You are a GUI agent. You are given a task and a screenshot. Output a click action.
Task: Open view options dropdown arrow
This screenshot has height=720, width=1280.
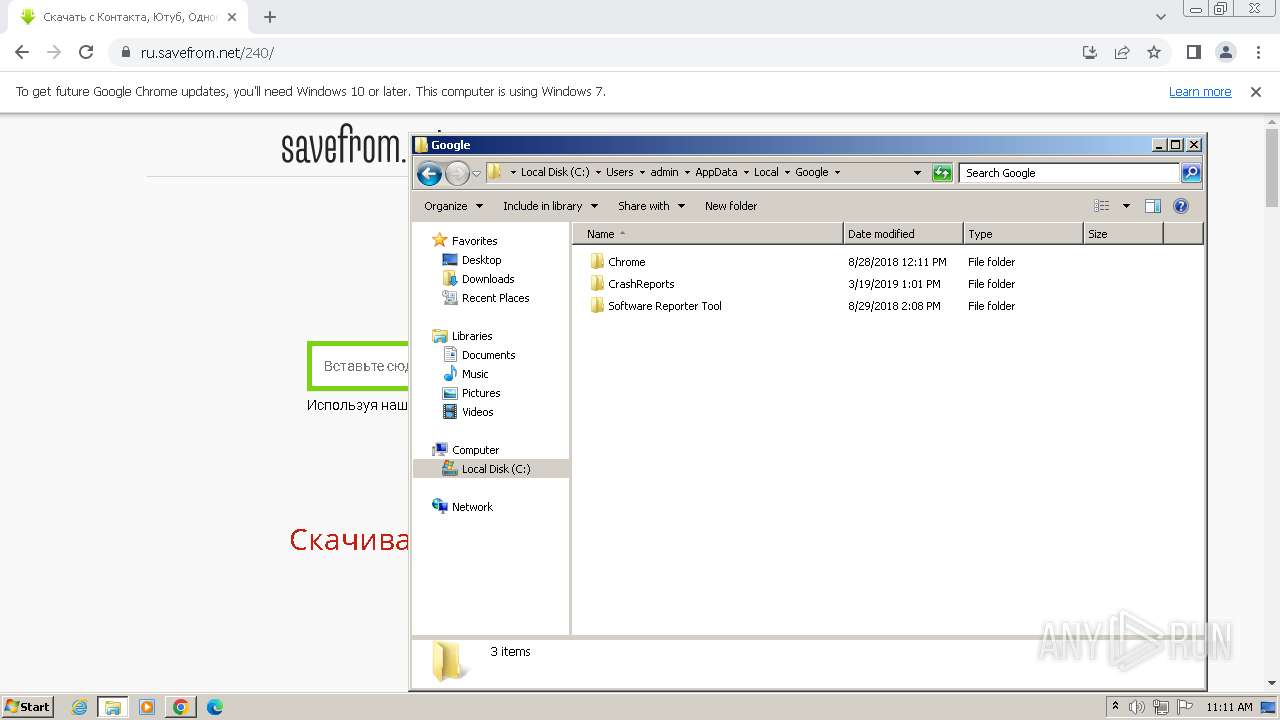pos(1126,206)
